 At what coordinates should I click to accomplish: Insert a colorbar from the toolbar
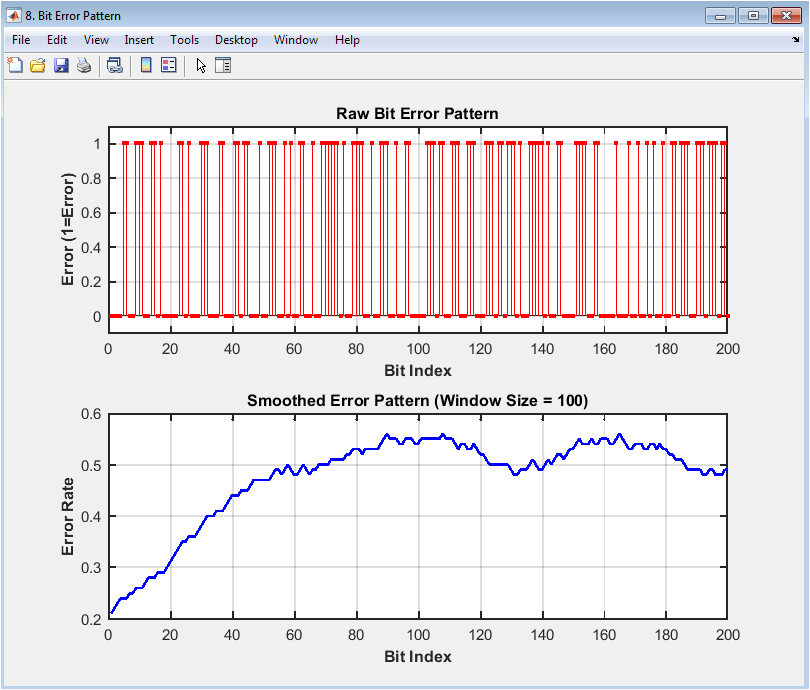click(x=146, y=66)
